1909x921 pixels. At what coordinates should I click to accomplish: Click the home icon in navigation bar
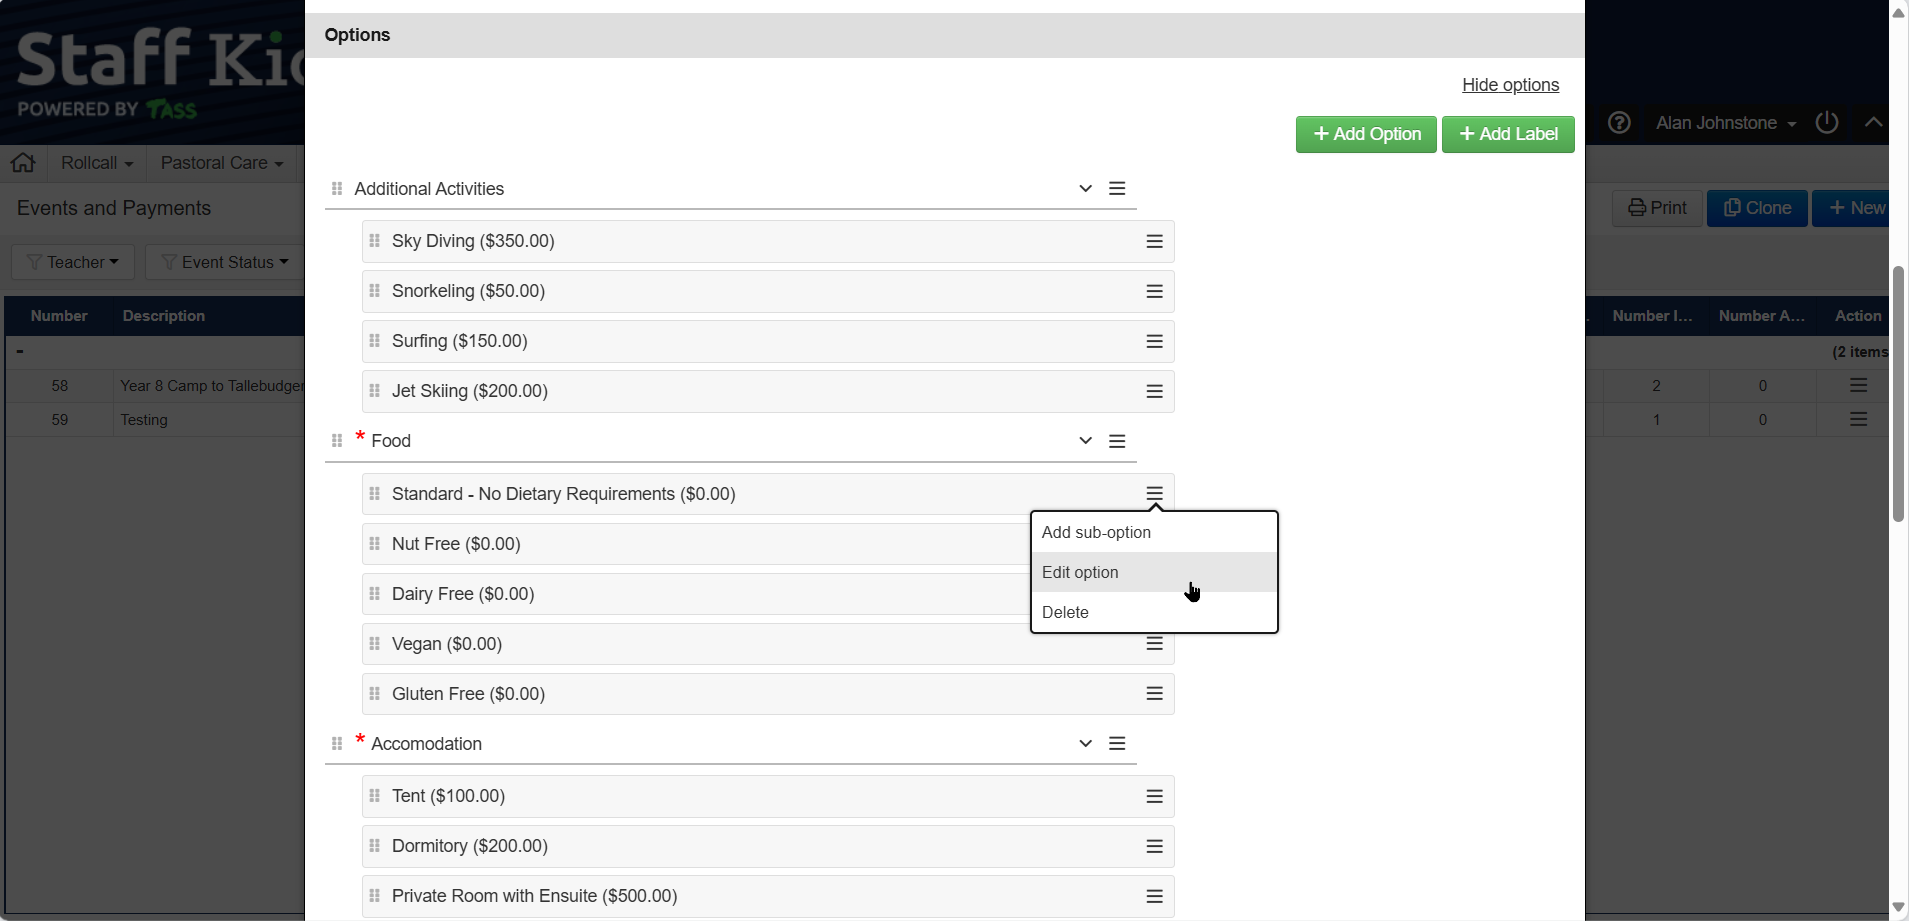(23, 163)
